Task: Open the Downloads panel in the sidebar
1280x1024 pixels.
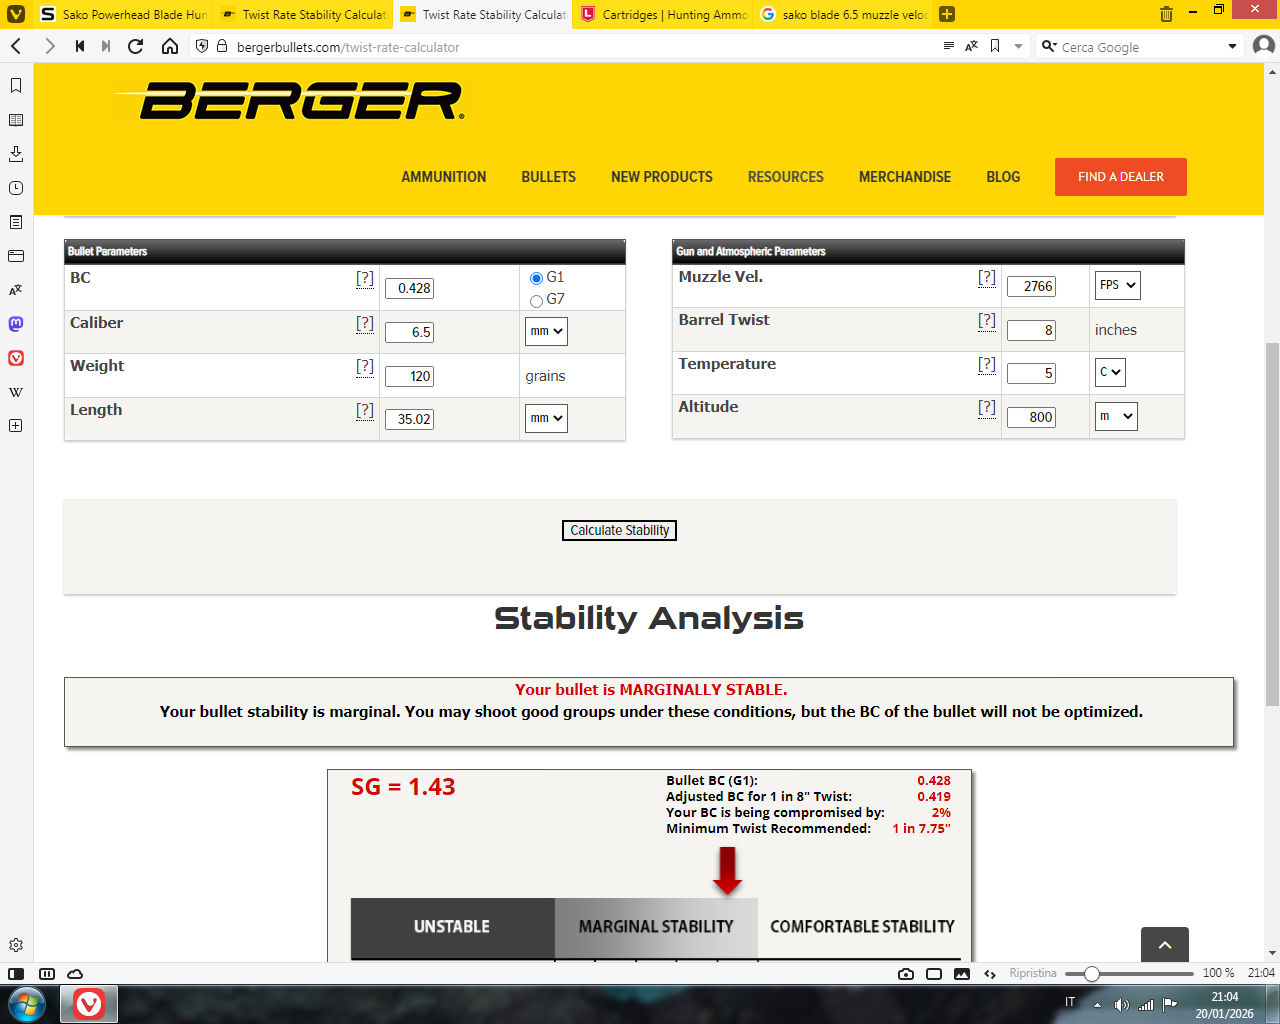Action: (x=16, y=154)
